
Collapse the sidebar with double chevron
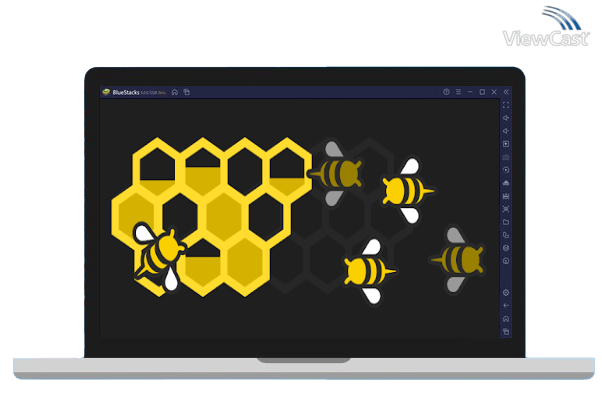pos(506,92)
